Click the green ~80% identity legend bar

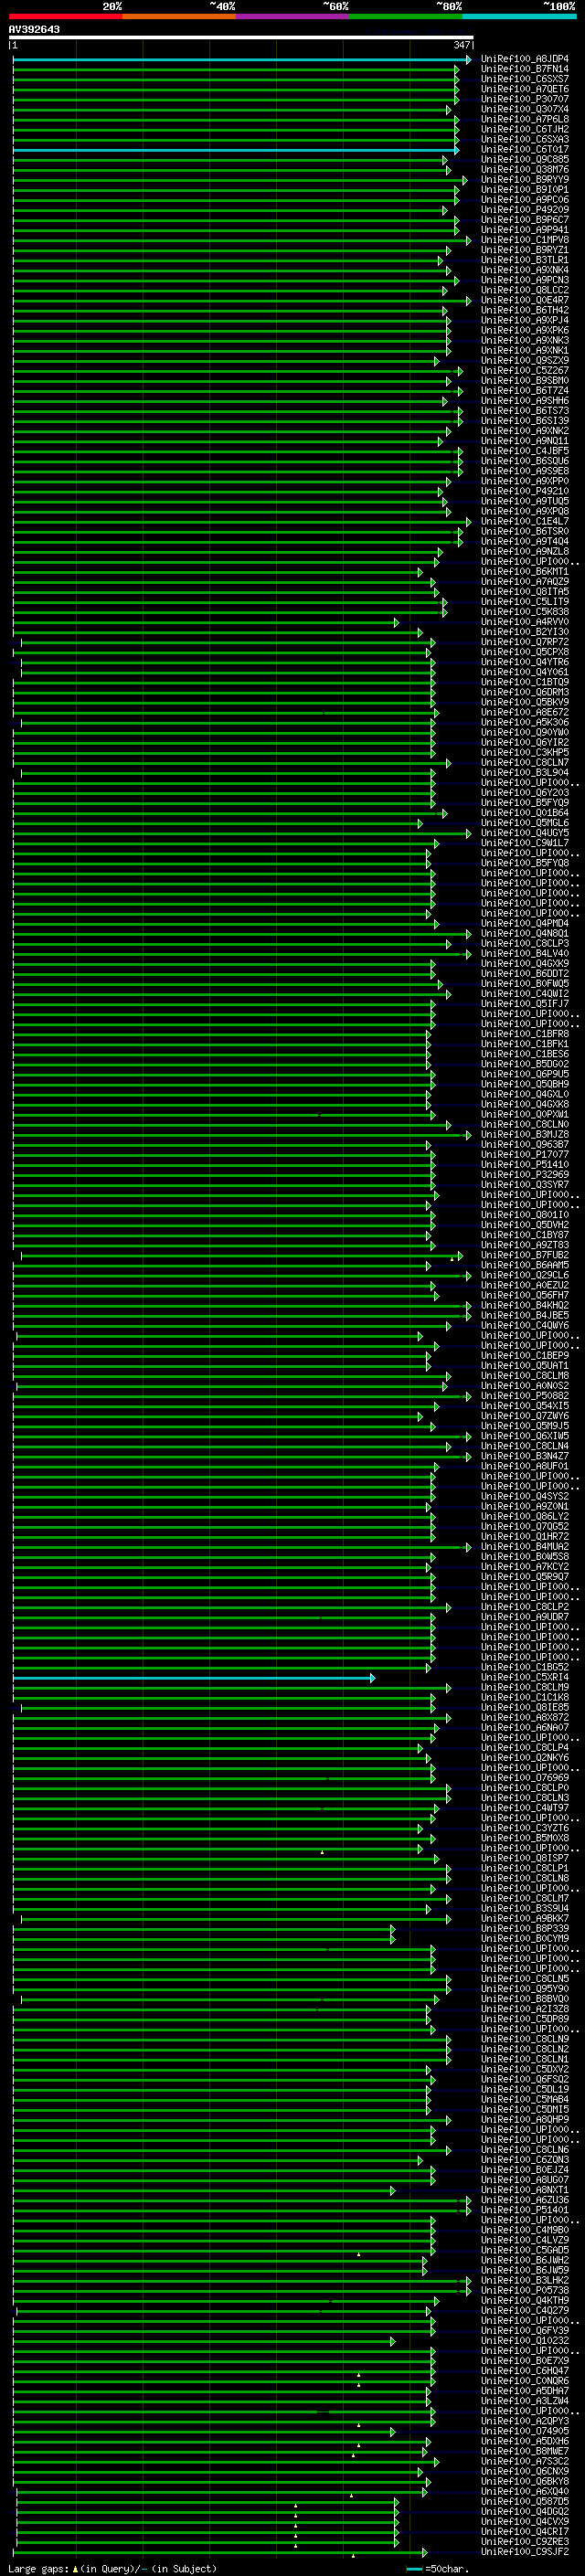tap(406, 16)
